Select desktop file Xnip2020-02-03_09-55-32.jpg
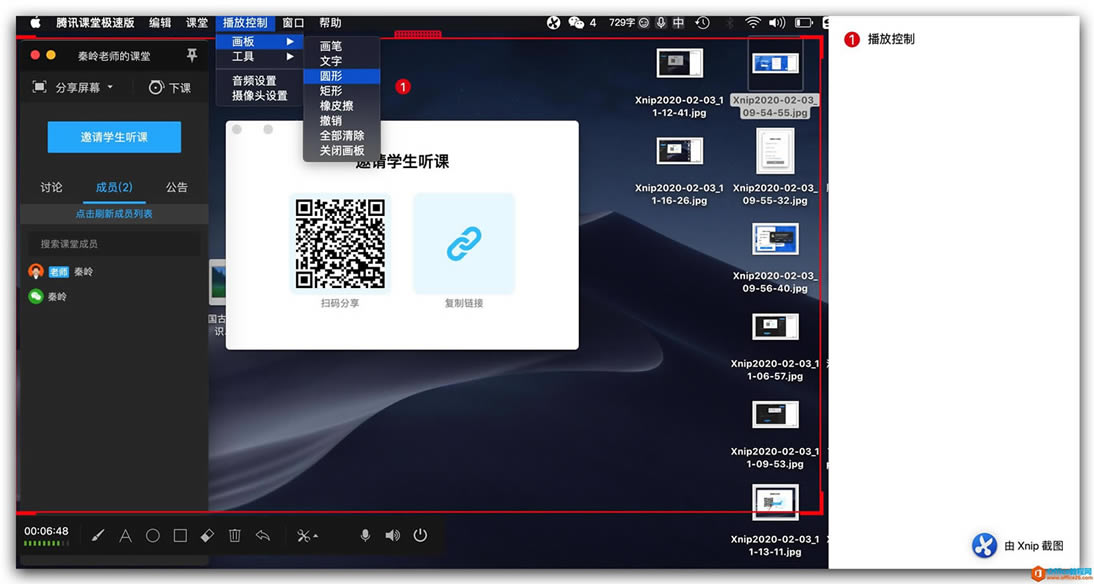 775,167
